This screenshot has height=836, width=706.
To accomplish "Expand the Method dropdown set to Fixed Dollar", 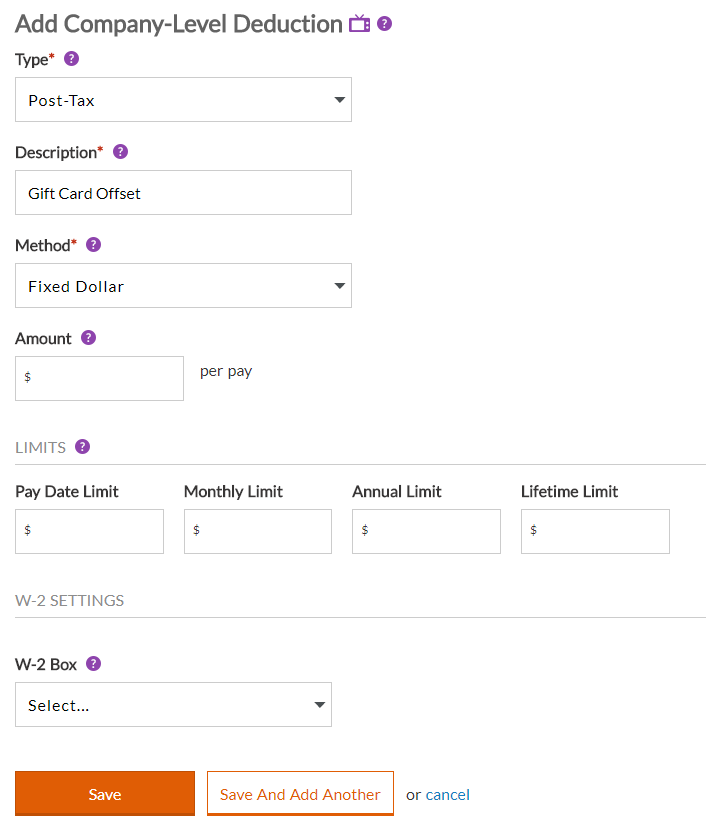I will pos(183,285).
